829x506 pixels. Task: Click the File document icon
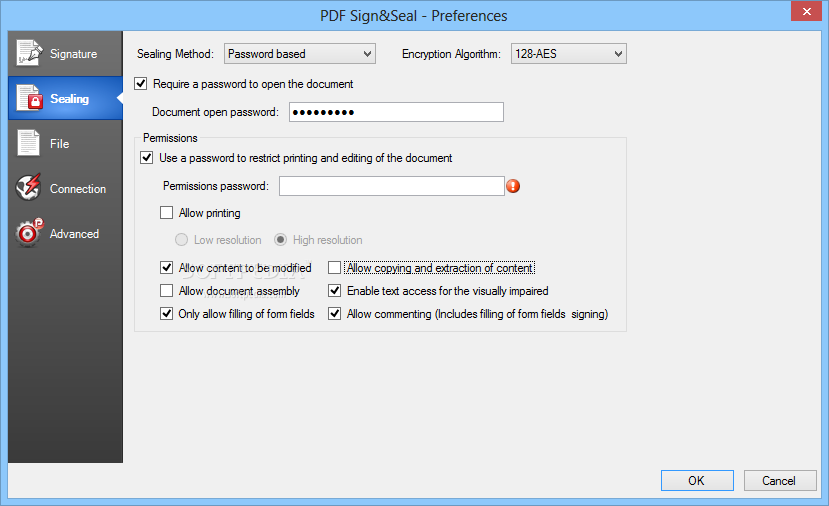pyautogui.click(x=28, y=143)
